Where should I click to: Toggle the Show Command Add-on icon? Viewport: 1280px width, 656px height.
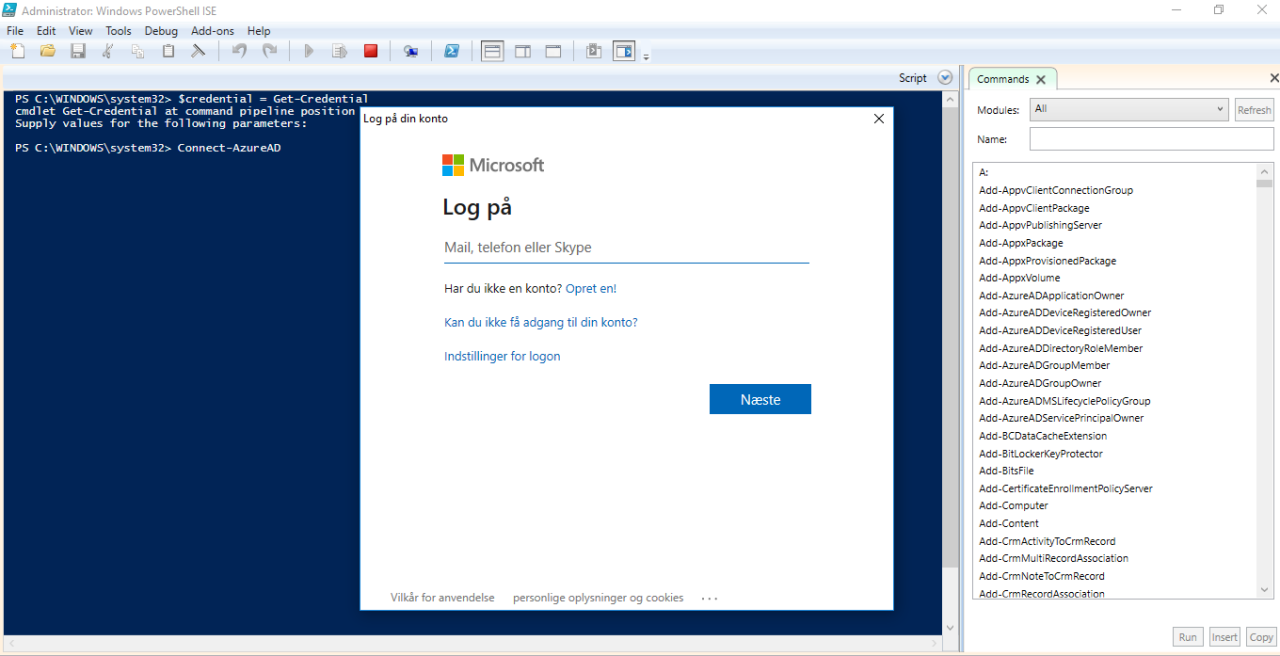tap(624, 51)
